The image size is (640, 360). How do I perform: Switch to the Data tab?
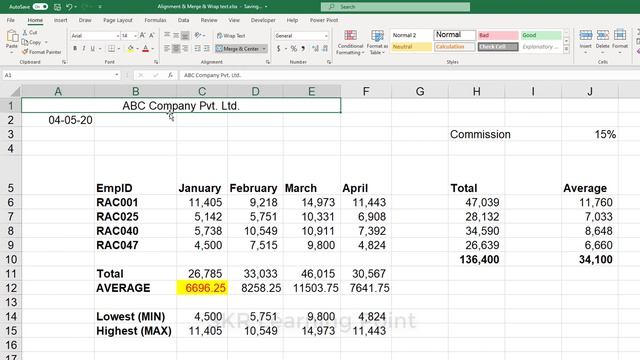(183, 20)
